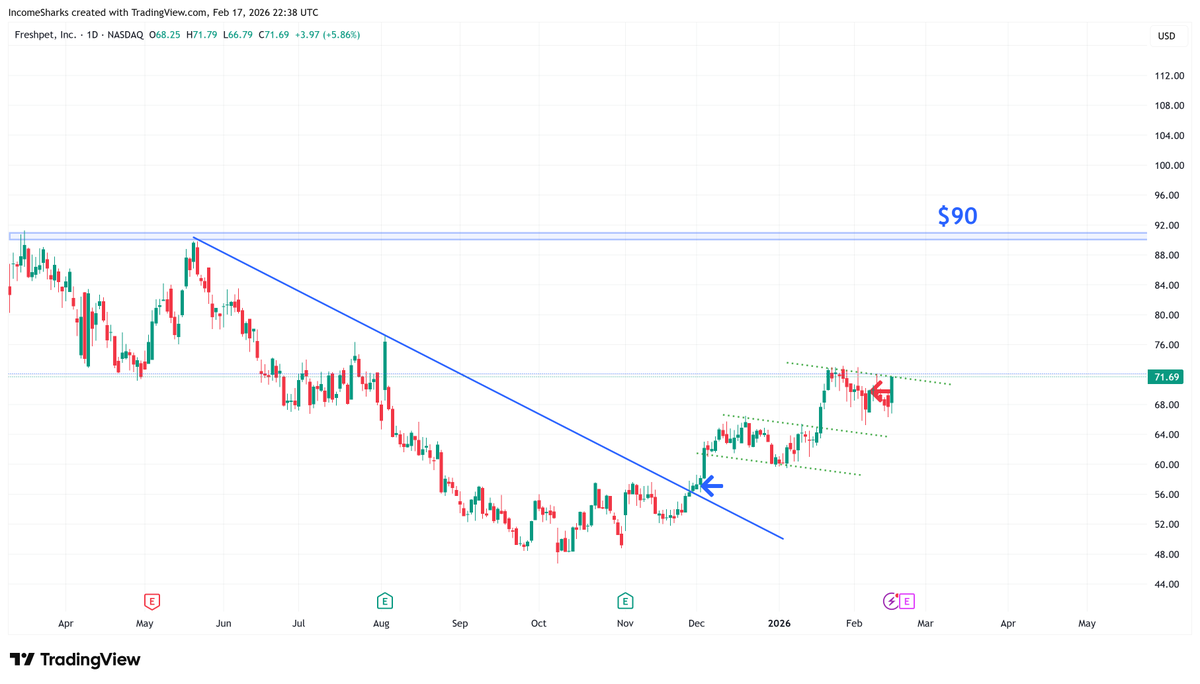Click the 44.00 price axis label

click(1169, 585)
